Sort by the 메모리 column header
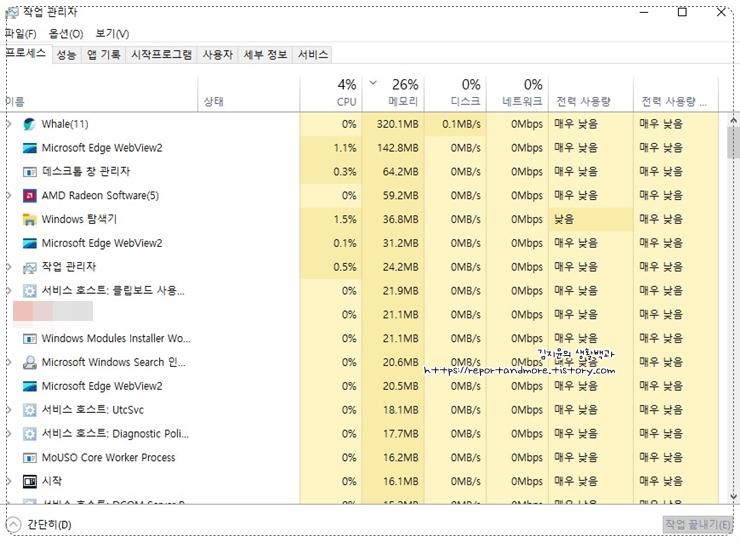 (394, 93)
